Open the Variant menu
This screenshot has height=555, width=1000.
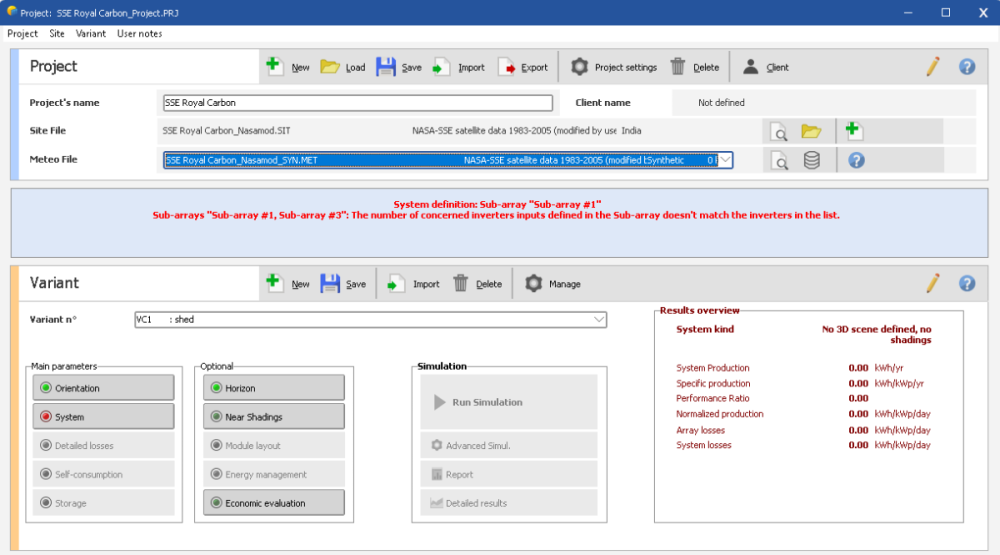coord(91,34)
